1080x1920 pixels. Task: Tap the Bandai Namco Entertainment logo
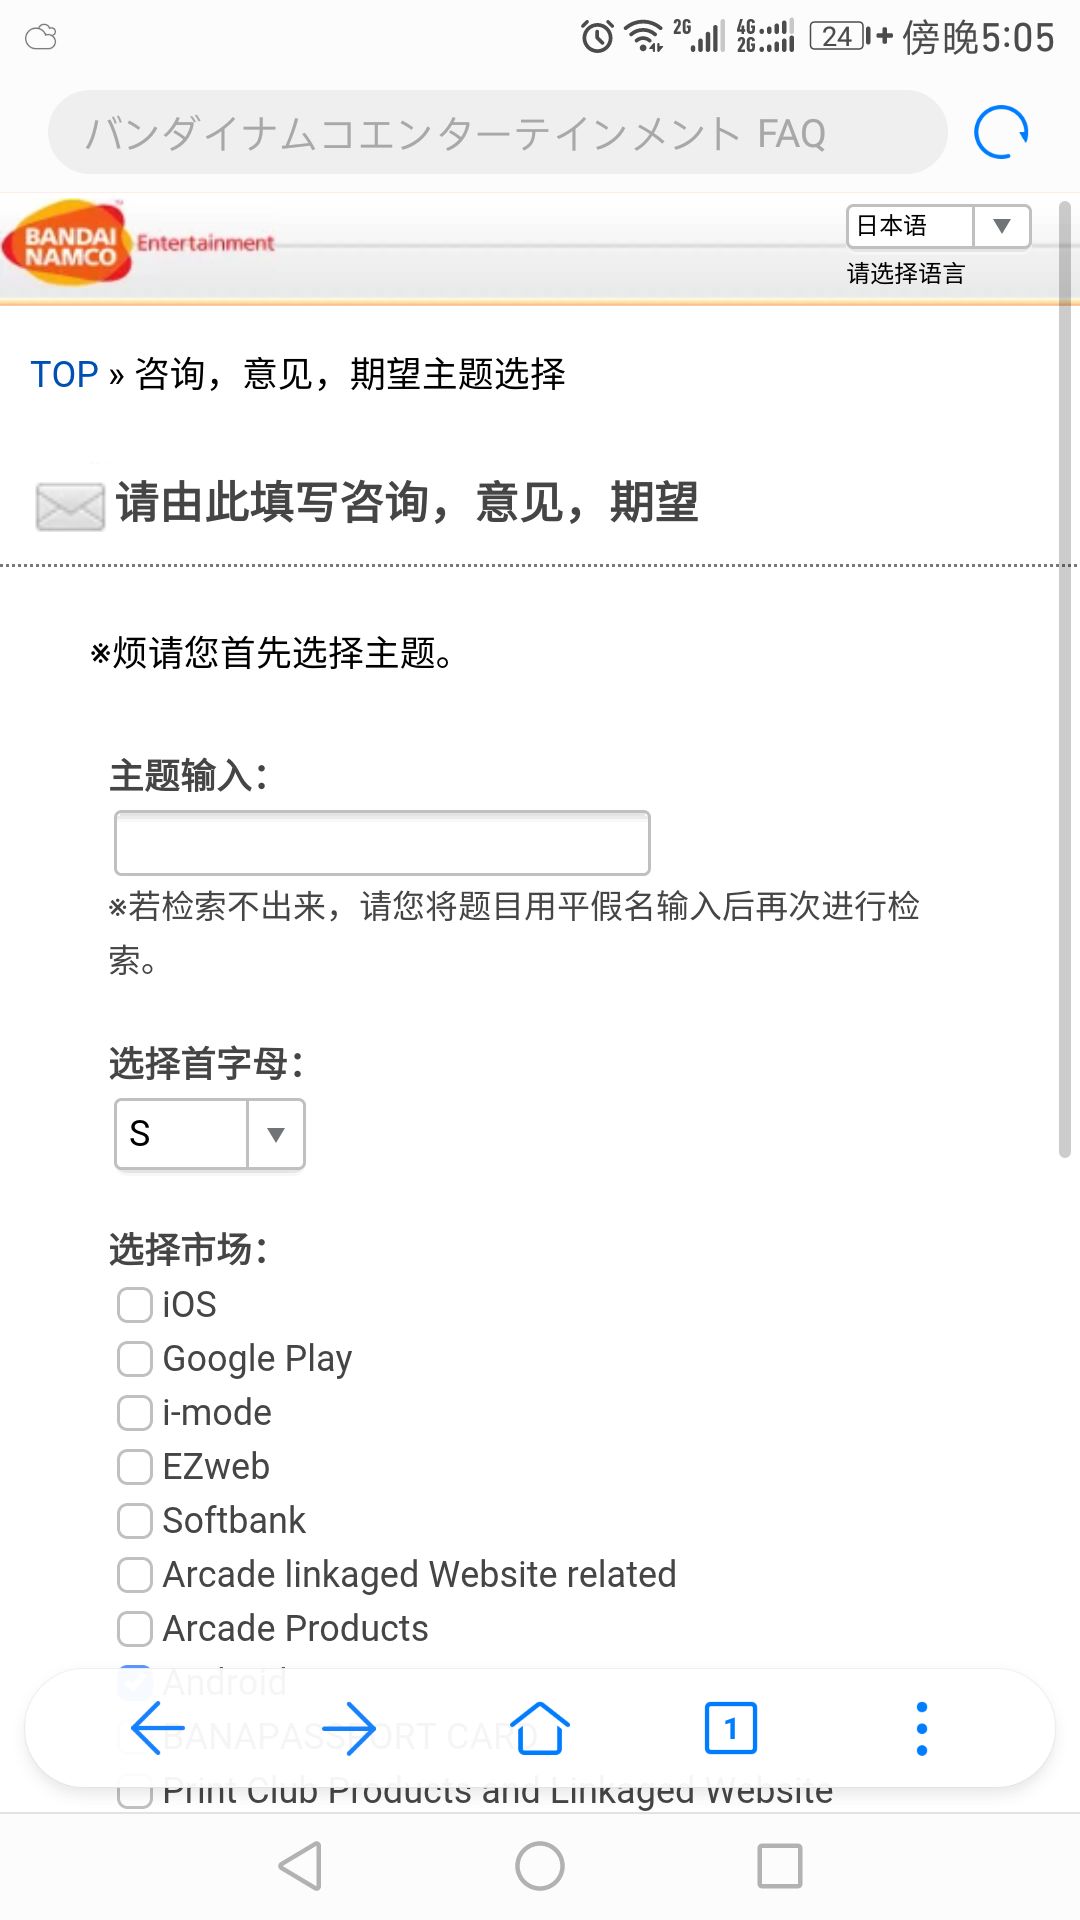tap(138, 244)
